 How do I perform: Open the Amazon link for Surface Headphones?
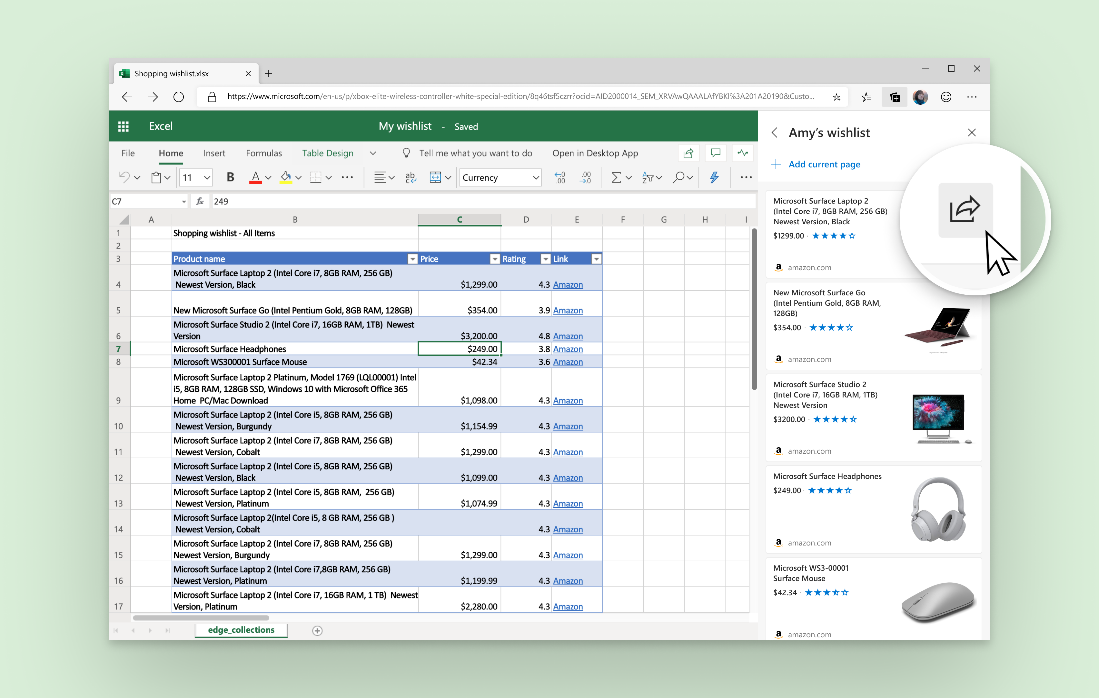point(567,349)
